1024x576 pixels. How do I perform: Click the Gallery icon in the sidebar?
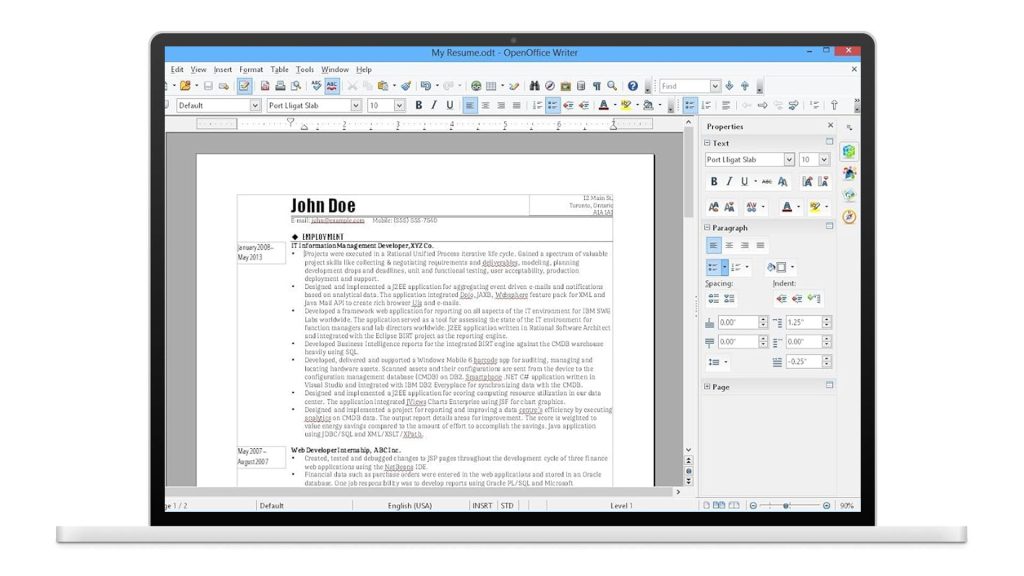click(848, 195)
